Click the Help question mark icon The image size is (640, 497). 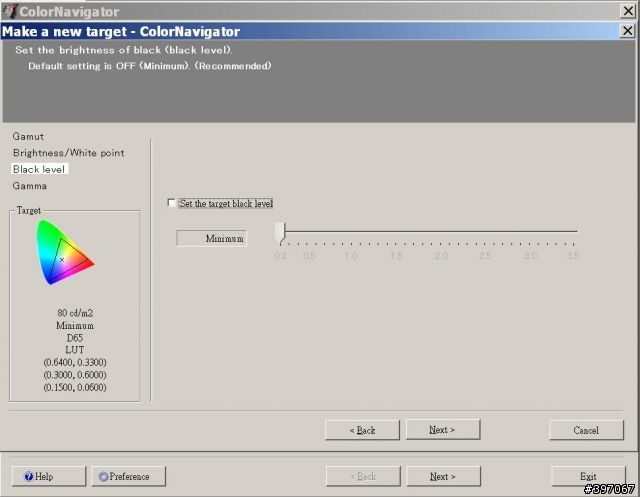[x=29, y=476]
